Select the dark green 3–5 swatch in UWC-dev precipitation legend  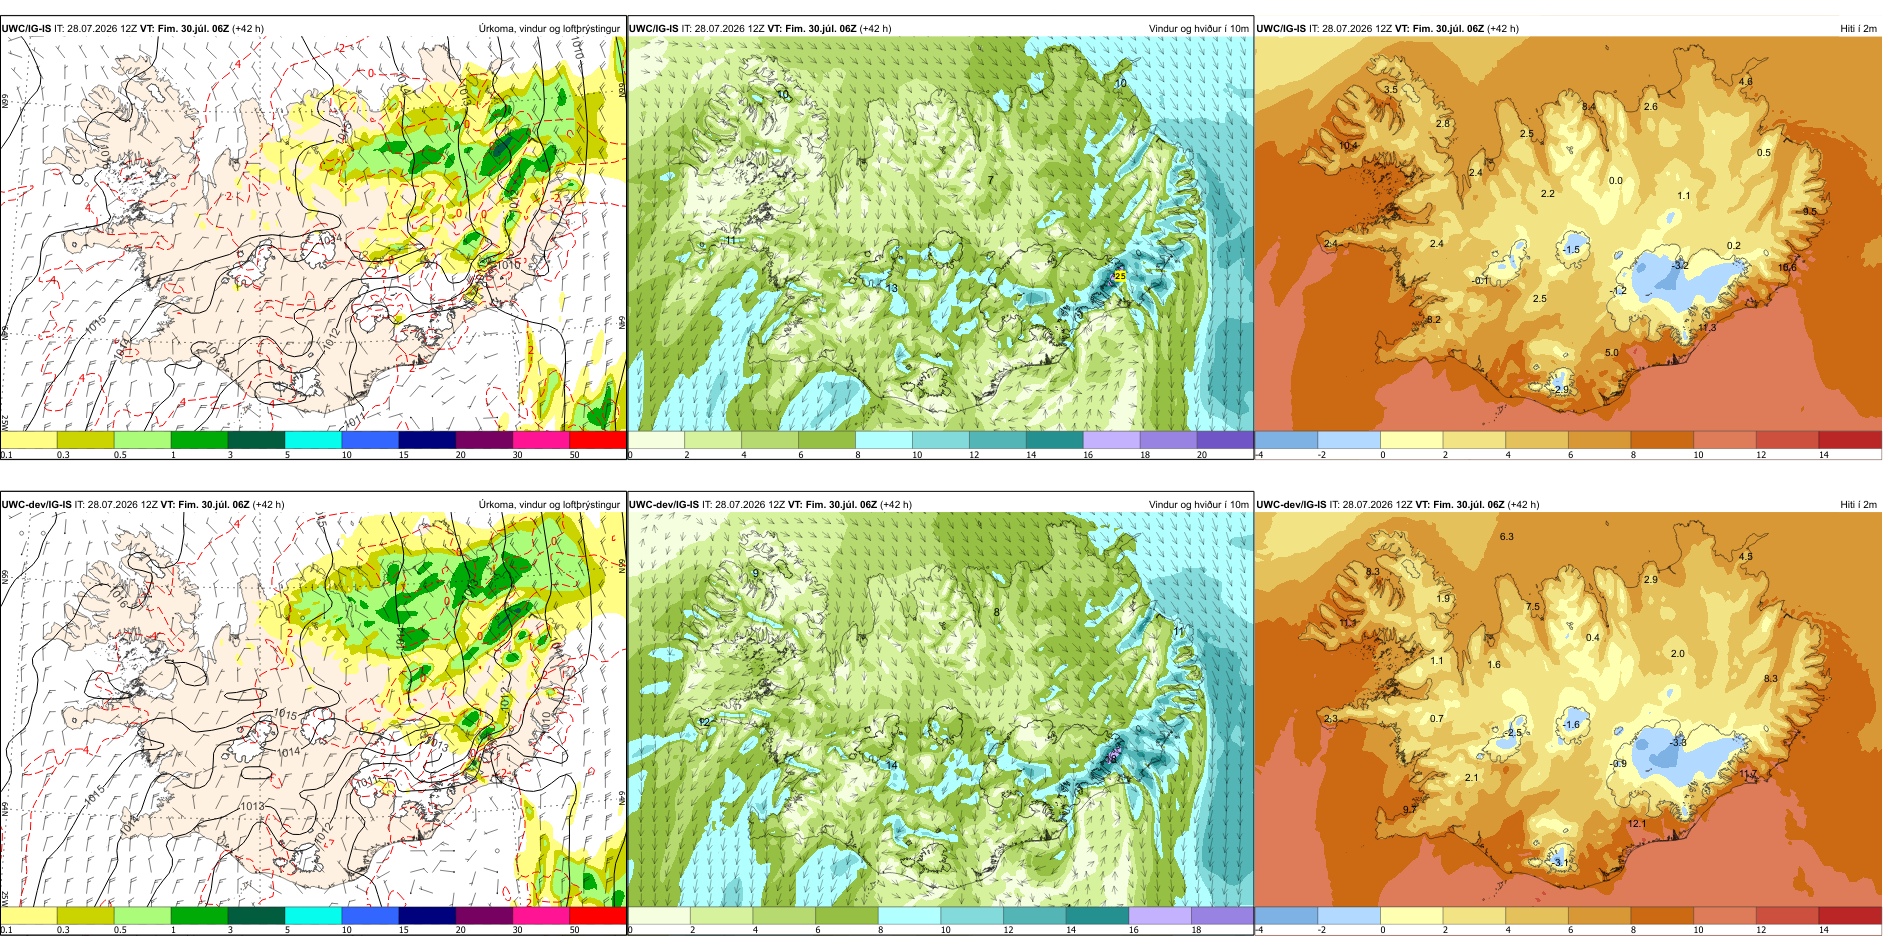point(256,916)
